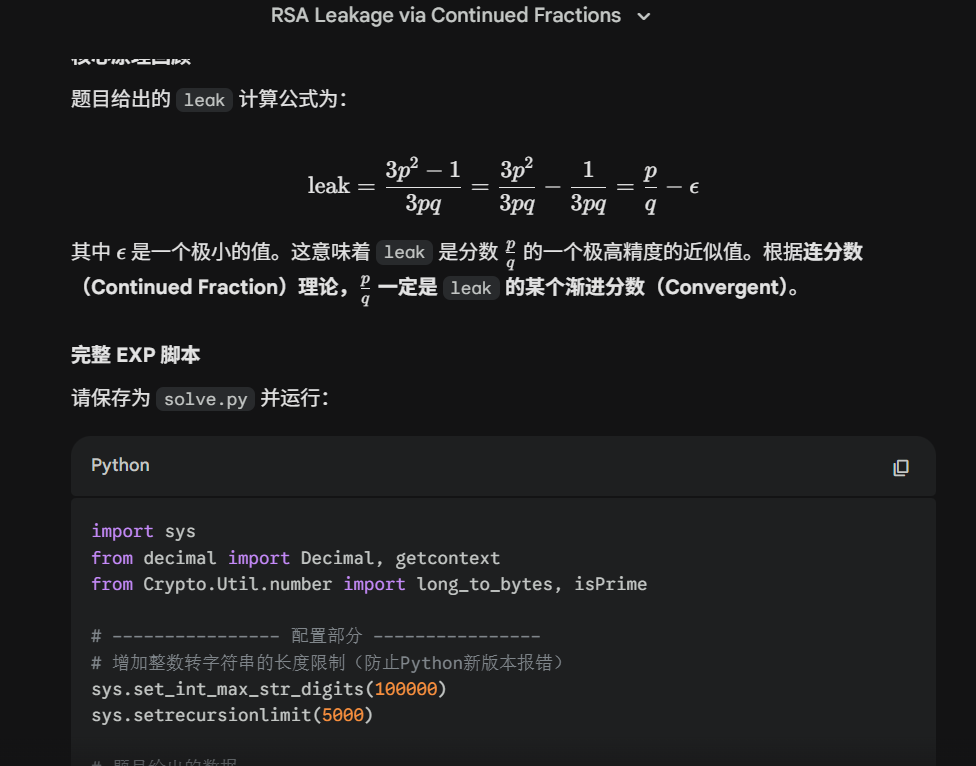Click the leak chip before 计算公式为

point(204,100)
